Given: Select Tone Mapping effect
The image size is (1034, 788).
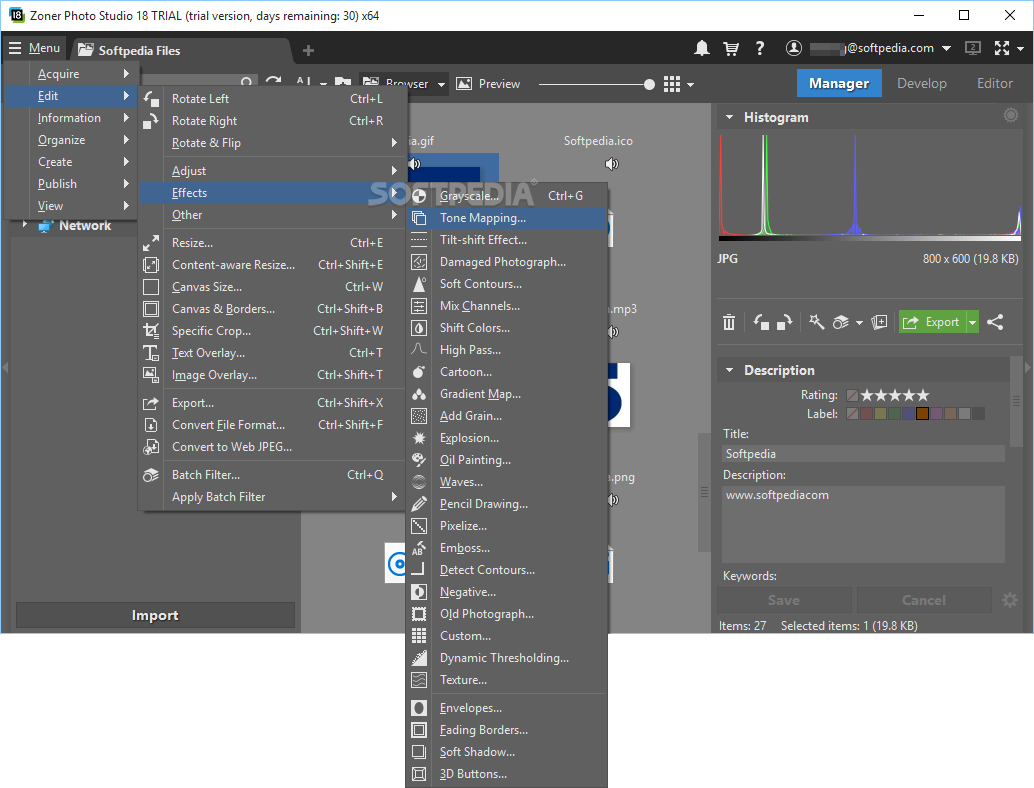Looking at the screenshot, I should pyautogui.click(x=506, y=218).
